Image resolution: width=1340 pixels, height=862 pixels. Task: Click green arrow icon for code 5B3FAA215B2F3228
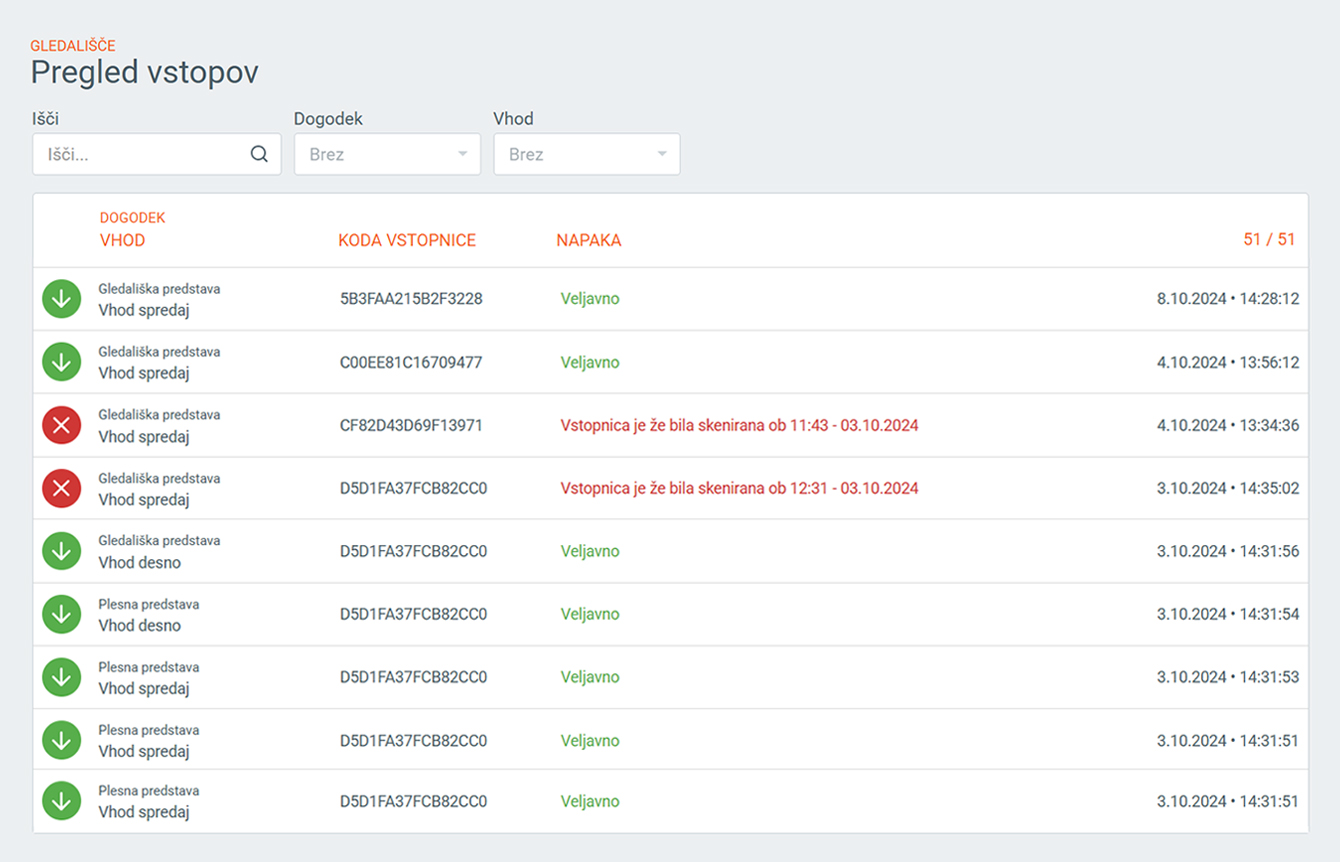pos(62,299)
